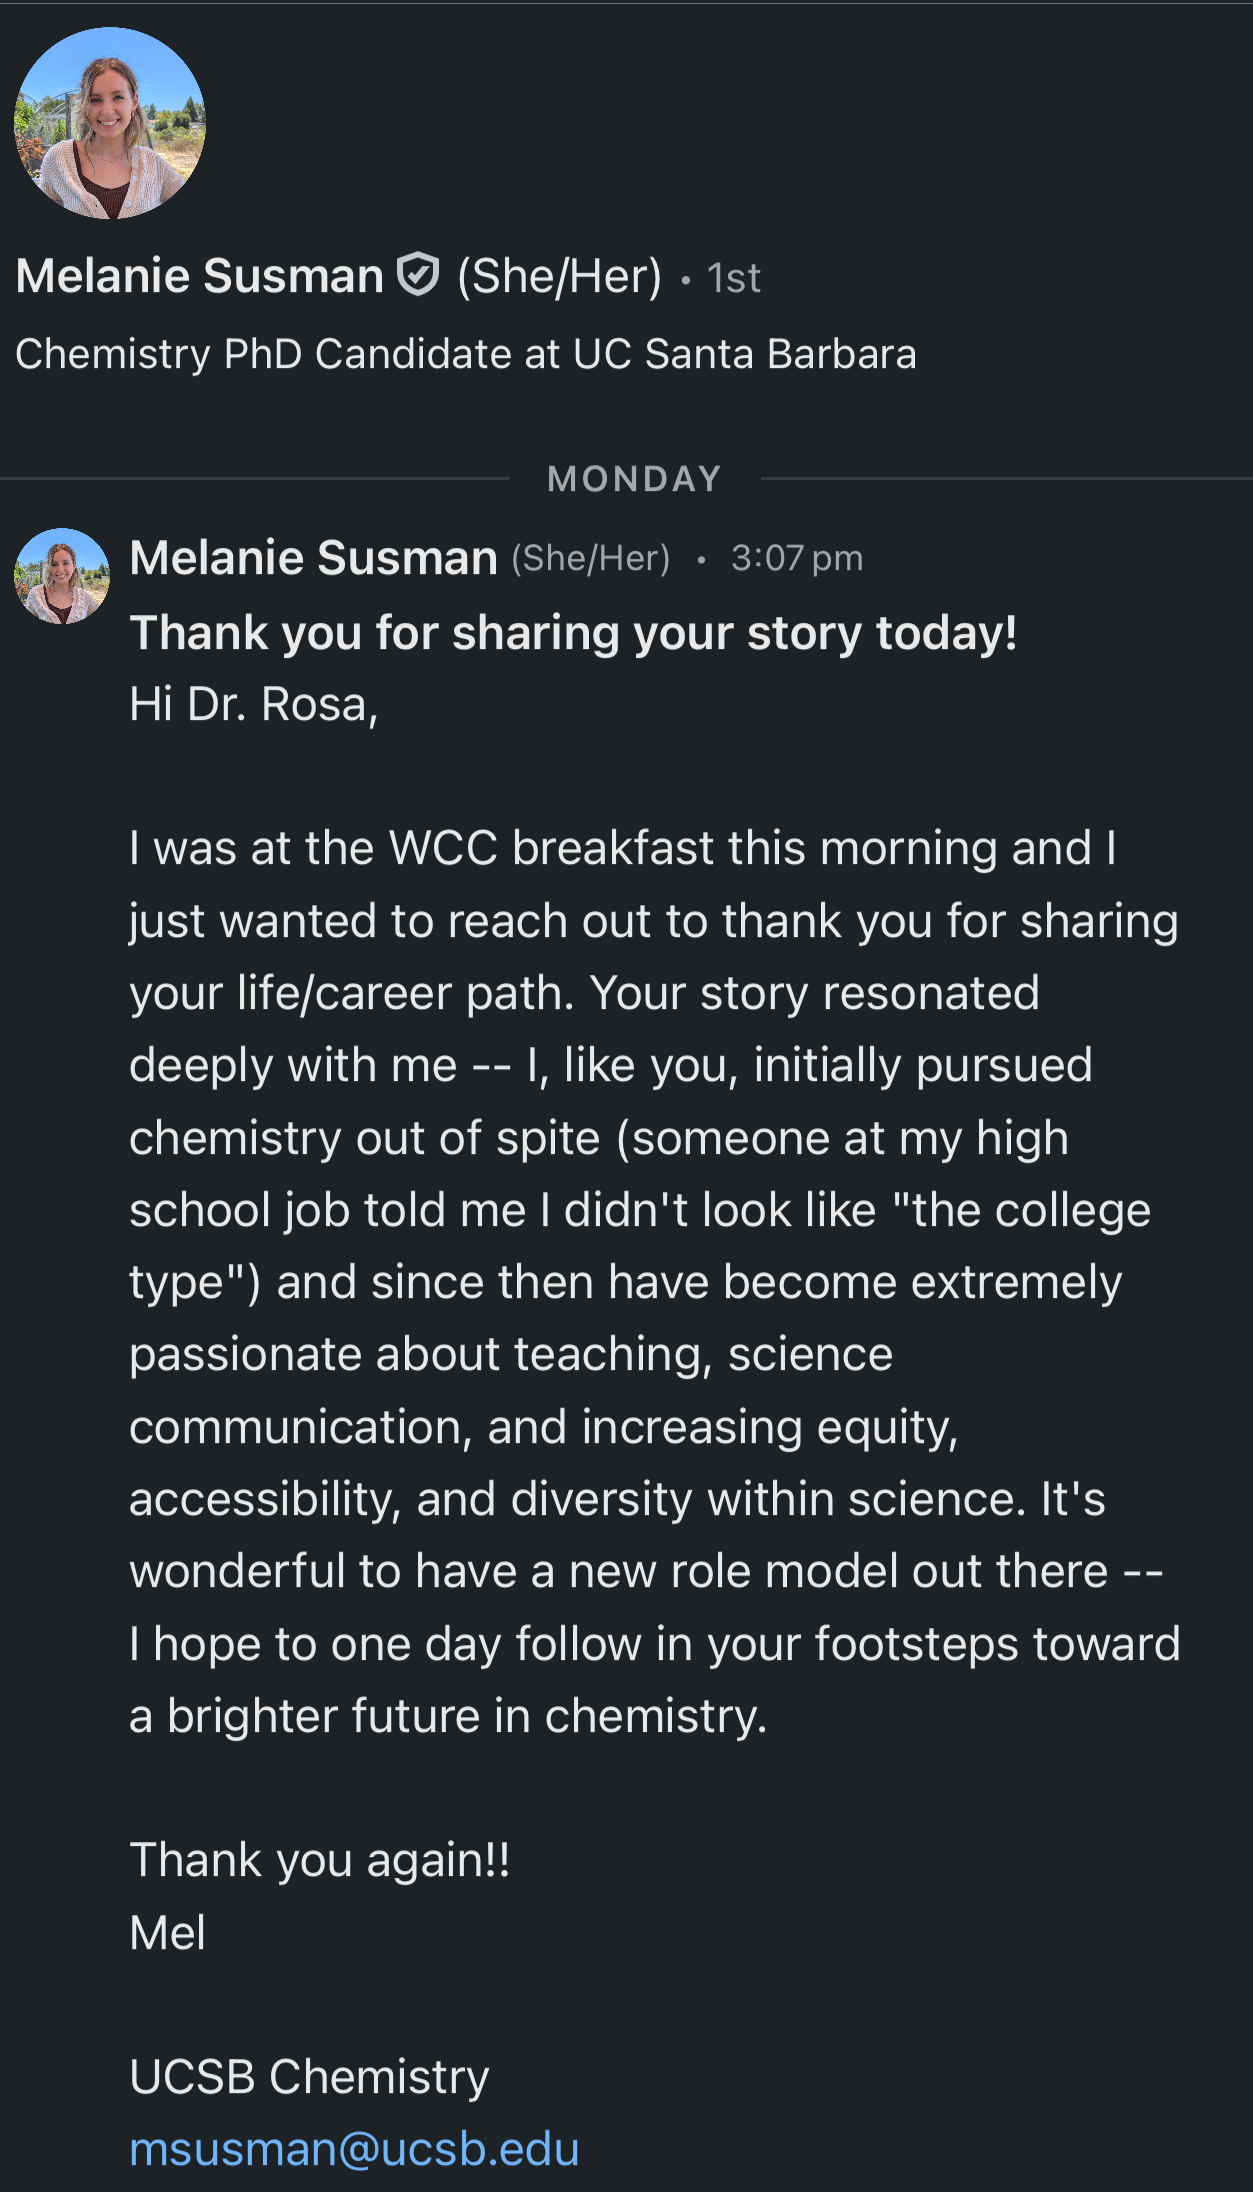The width and height of the screenshot is (1253, 2192).
Task: Click sender name Melanie Susman in message
Action: click(314, 558)
